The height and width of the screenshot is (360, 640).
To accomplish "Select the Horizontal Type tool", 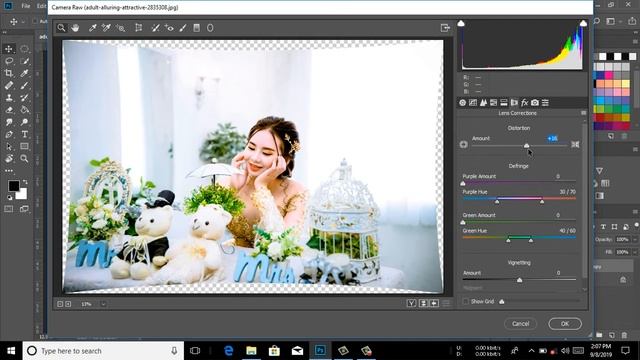I will [x=24, y=134].
